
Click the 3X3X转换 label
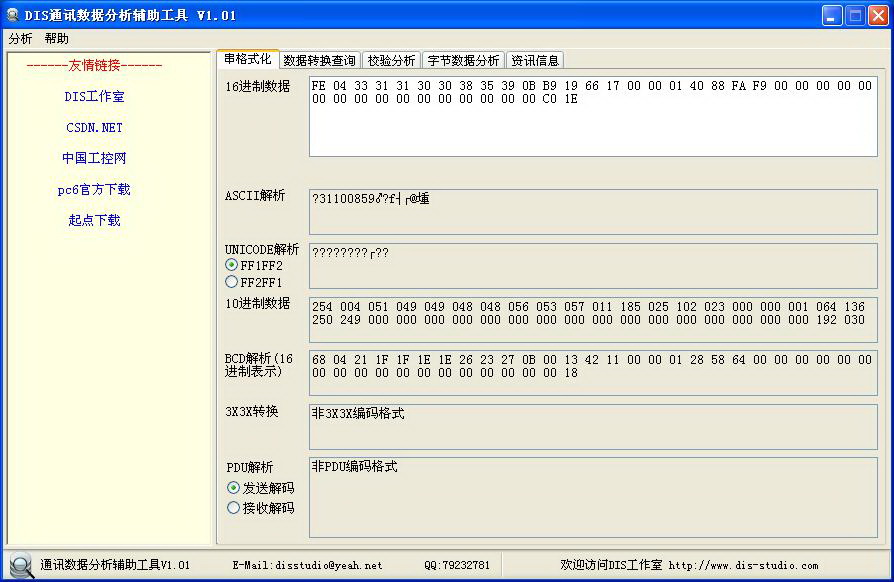click(x=251, y=412)
